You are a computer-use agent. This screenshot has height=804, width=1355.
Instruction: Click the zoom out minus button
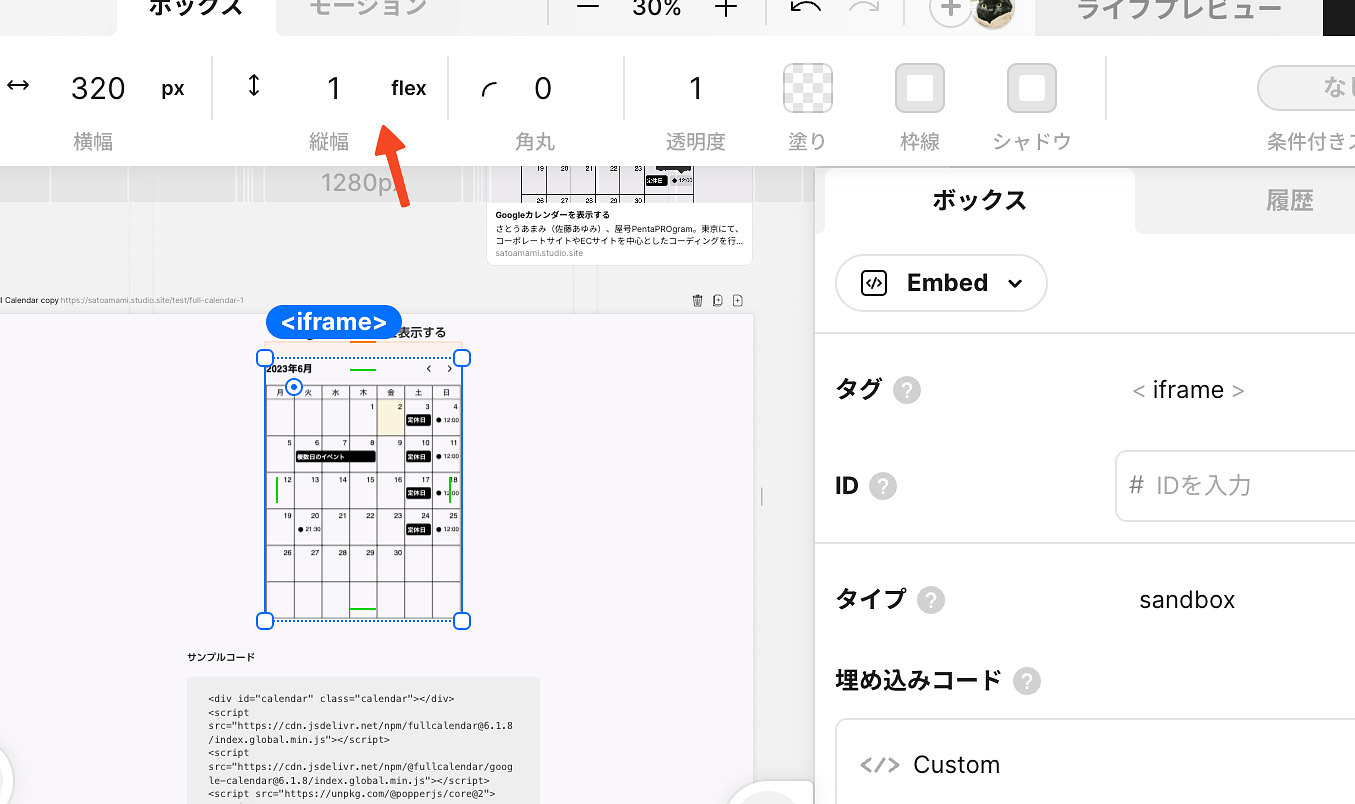point(588,8)
